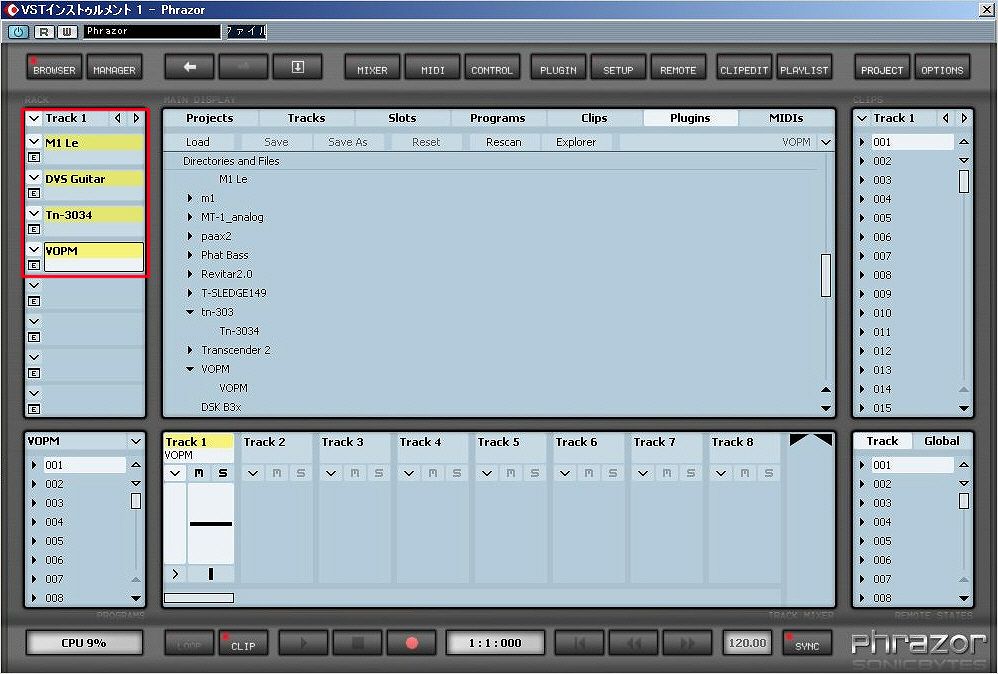Image resolution: width=998 pixels, height=674 pixels.
Task: Mute Track 1 in track mixer
Action: (x=199, y=474)
